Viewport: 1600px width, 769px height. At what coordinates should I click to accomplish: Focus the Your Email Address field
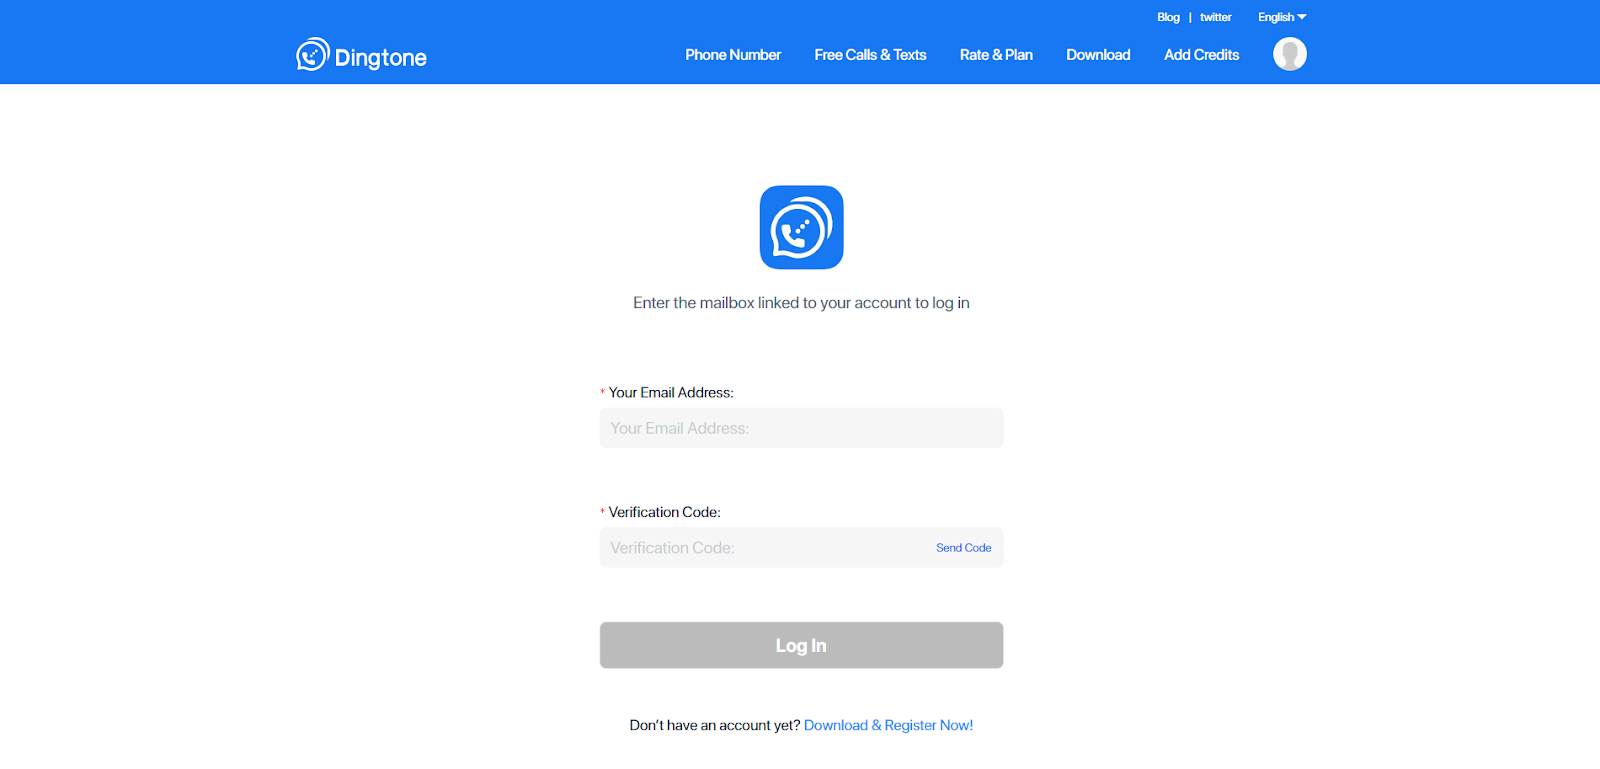pos(801,428)
